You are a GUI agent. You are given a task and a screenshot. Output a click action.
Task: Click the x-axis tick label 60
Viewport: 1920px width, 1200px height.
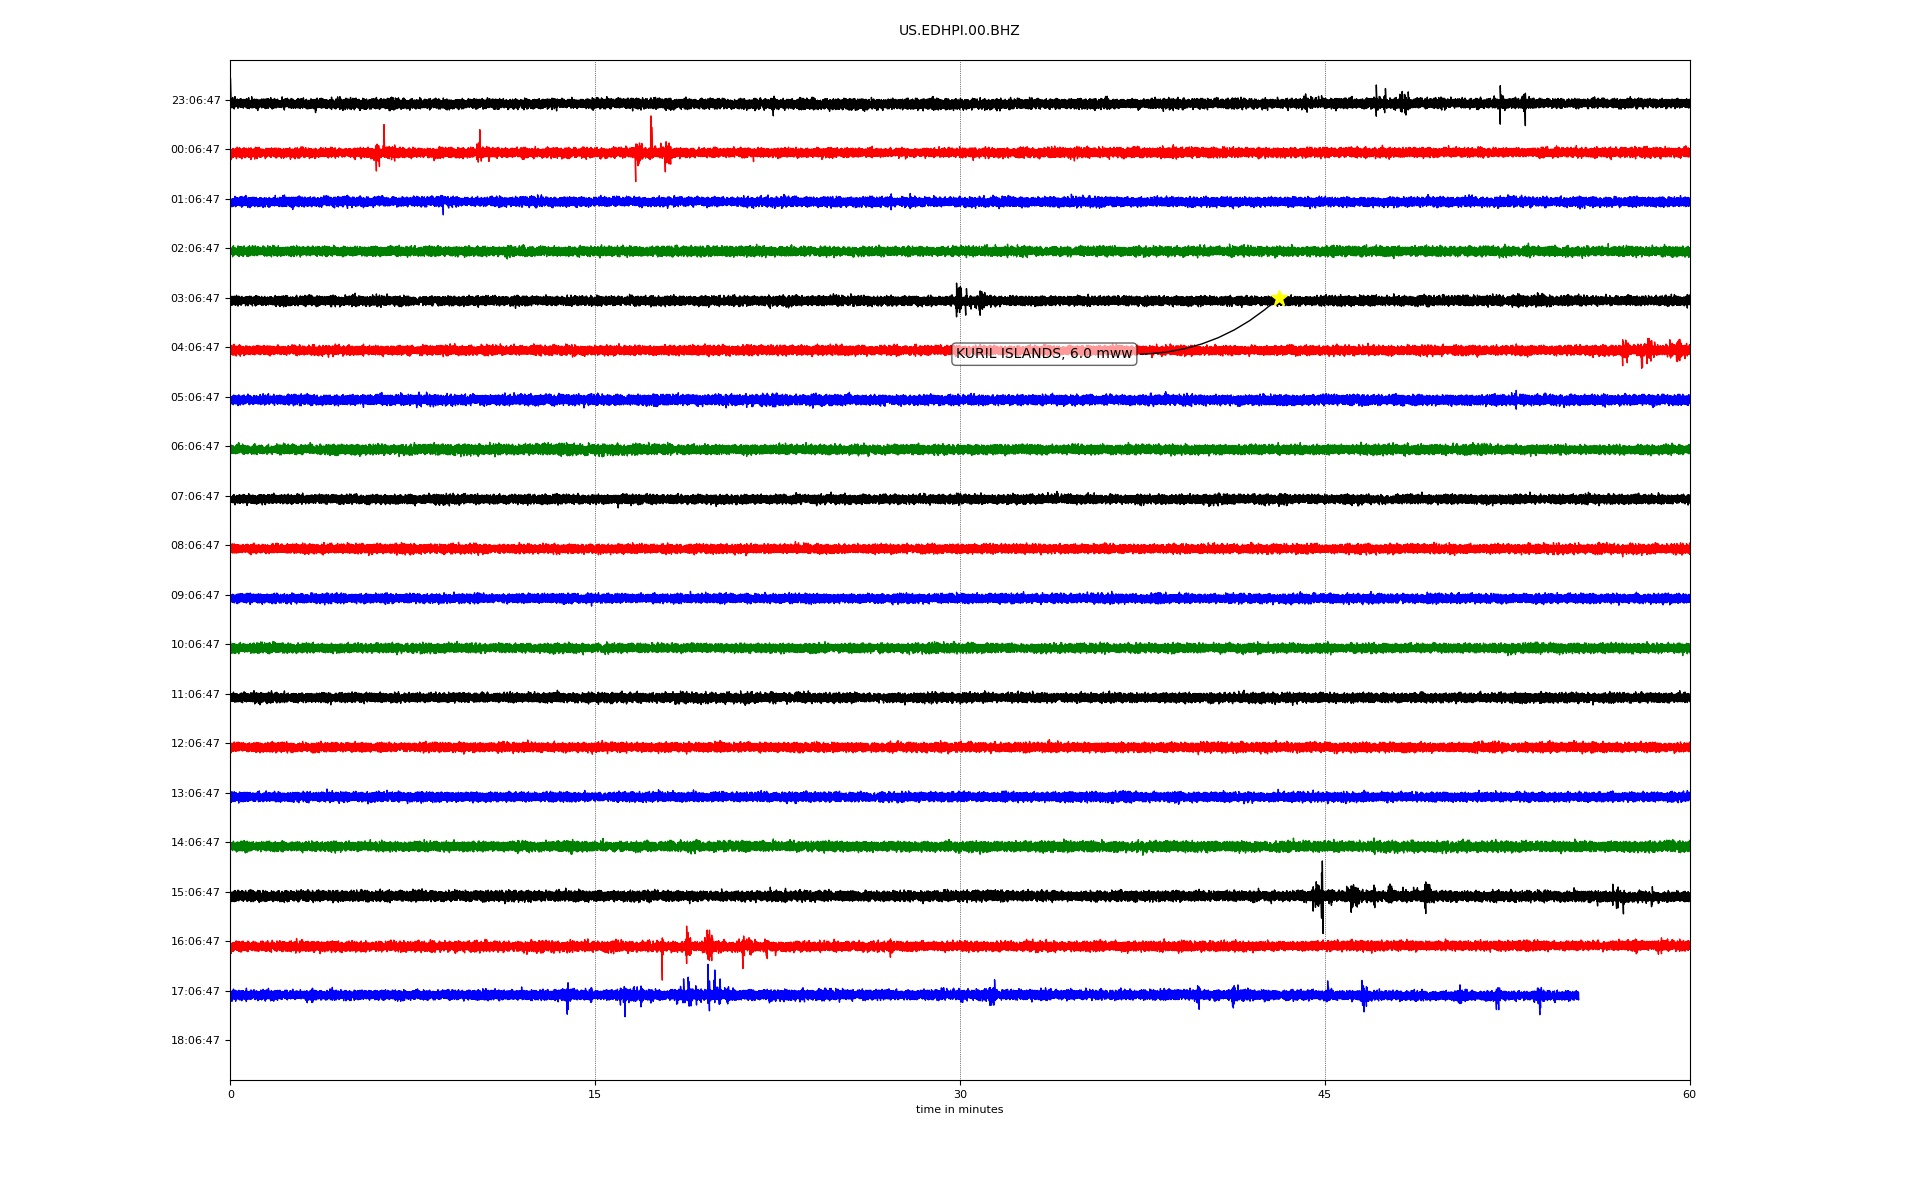click(1689, 1094)
